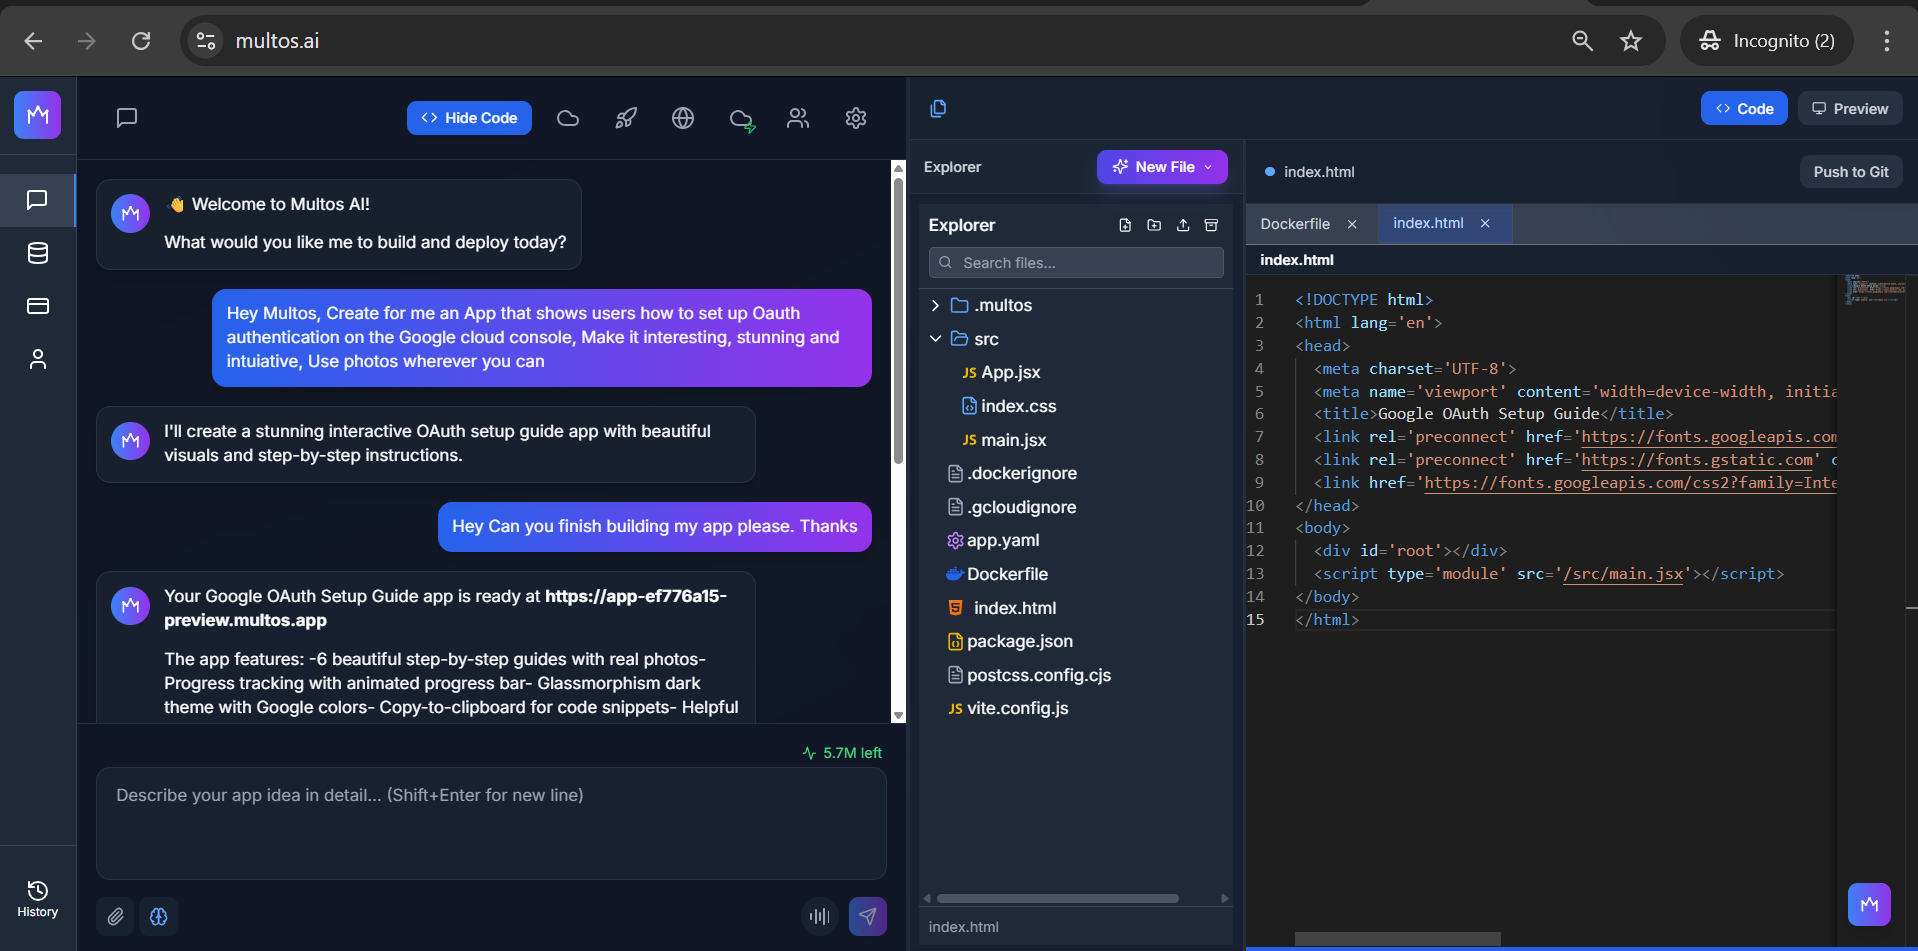Click the paperclip attach icon
The image size is (1918, 951).
click(x=116, y=916)
